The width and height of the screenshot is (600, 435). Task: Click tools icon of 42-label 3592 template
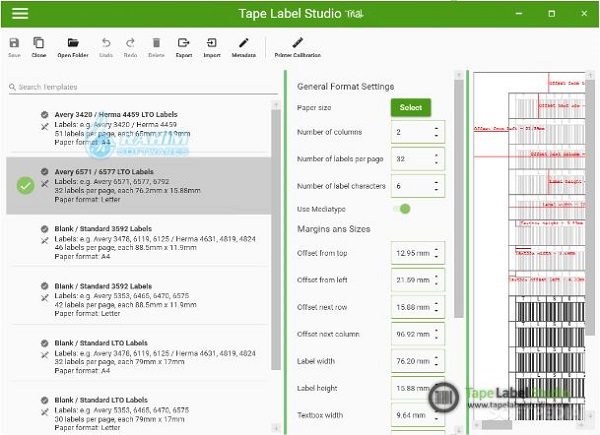(45, 298)
